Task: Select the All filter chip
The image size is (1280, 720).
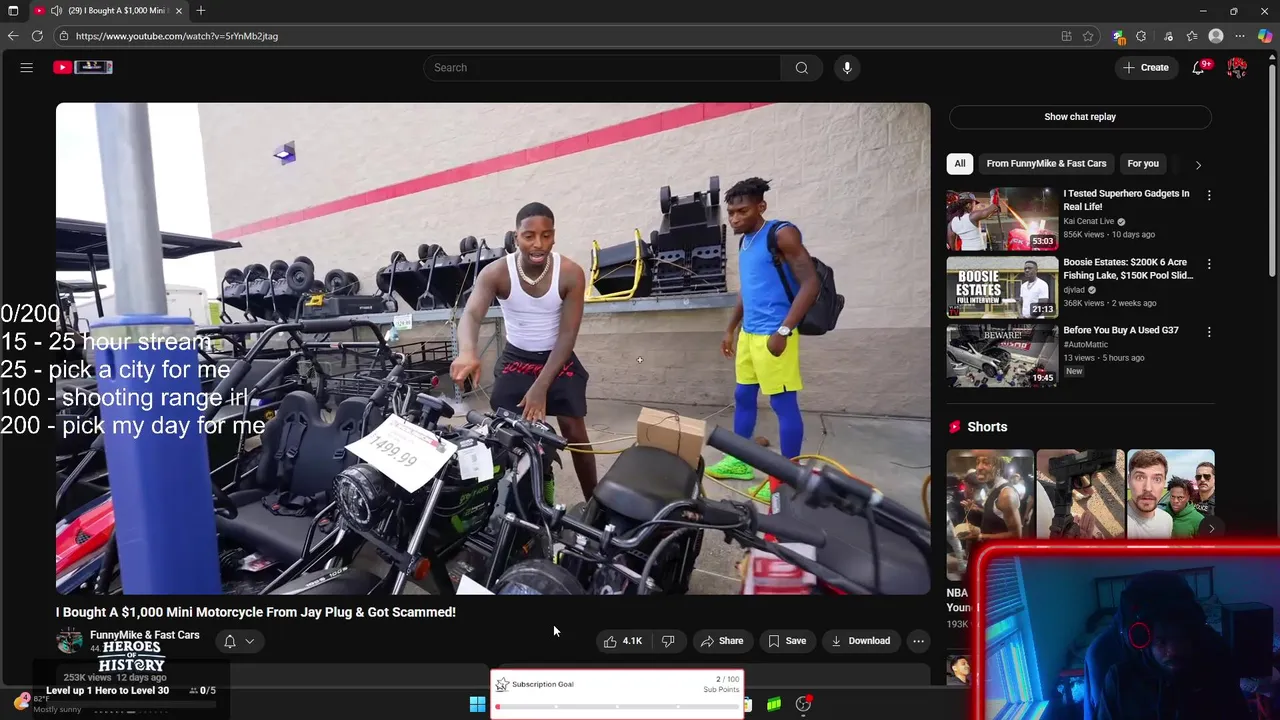Action: [959, 163]
